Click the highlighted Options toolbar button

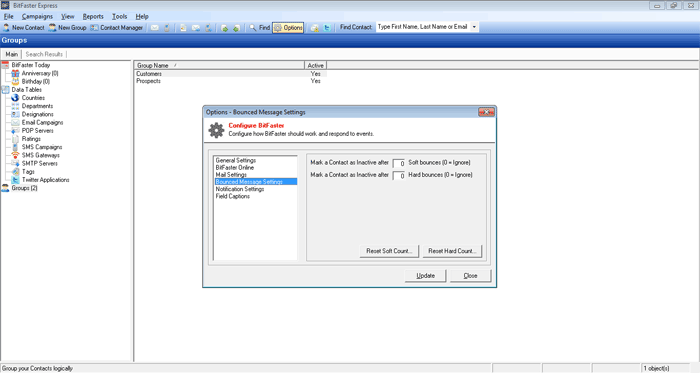point(288,28)
